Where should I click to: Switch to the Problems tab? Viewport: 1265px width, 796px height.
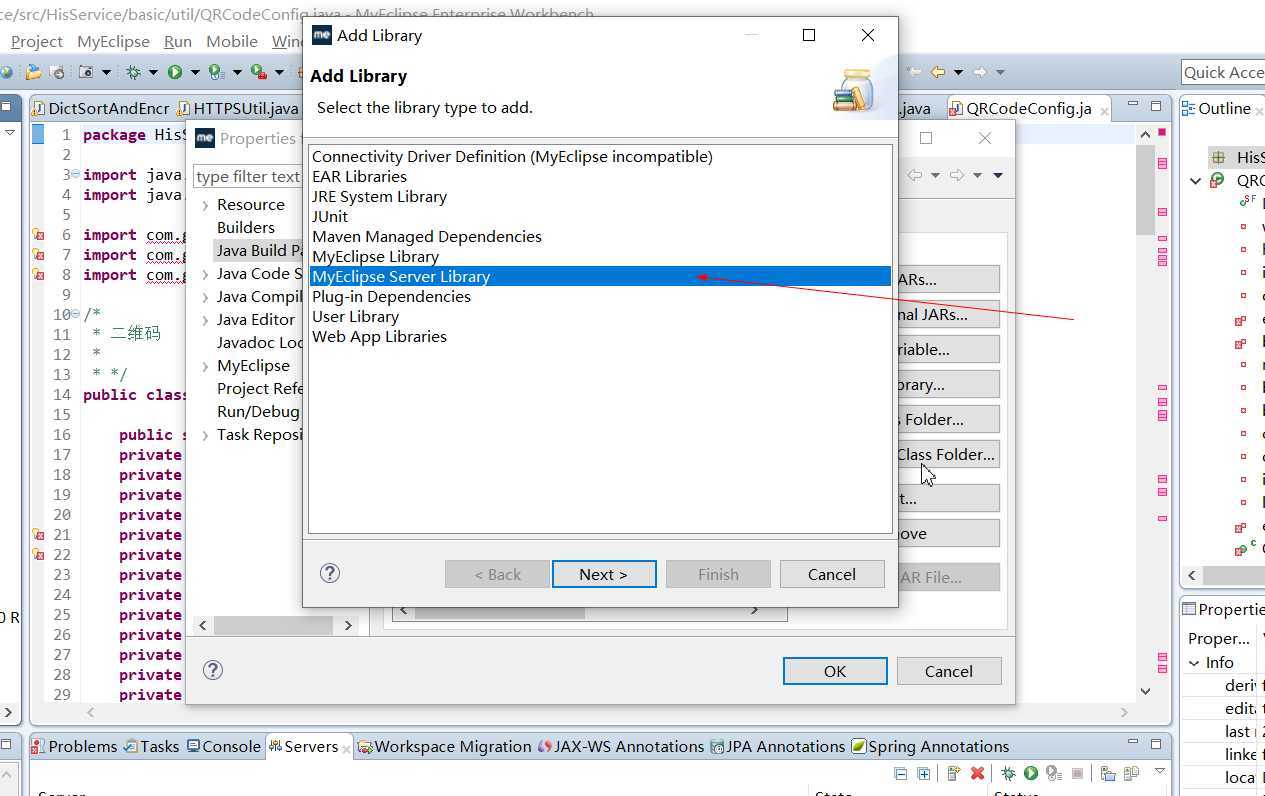tap(74, 746)
